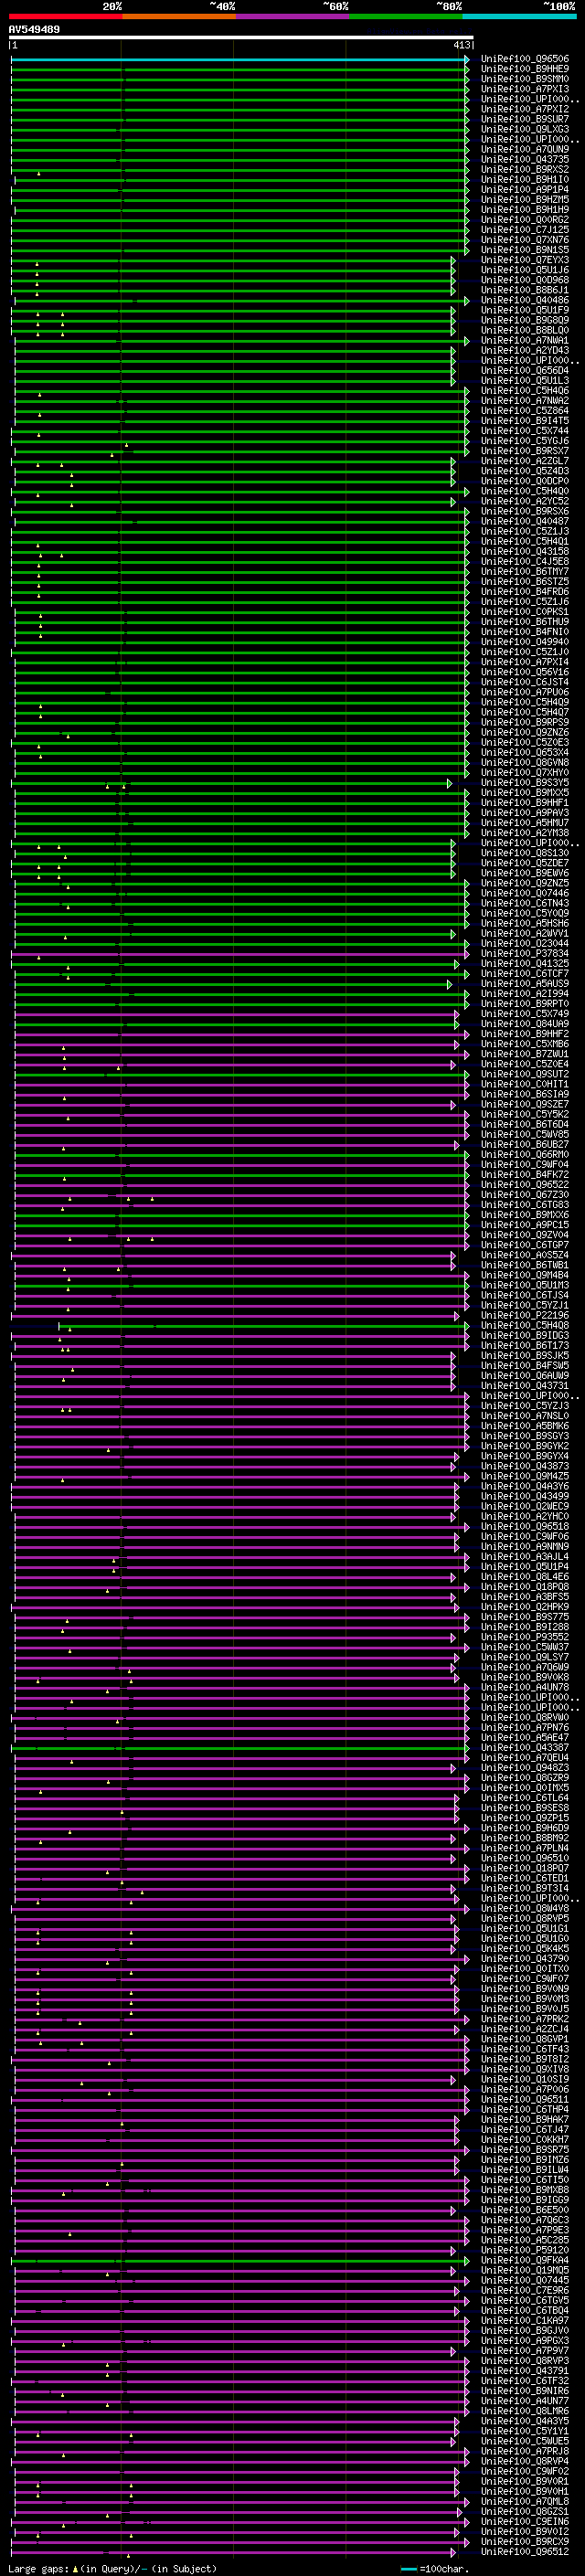
Task: Click the UniRef100_Q96522 label
Action: click(525, 1185)
